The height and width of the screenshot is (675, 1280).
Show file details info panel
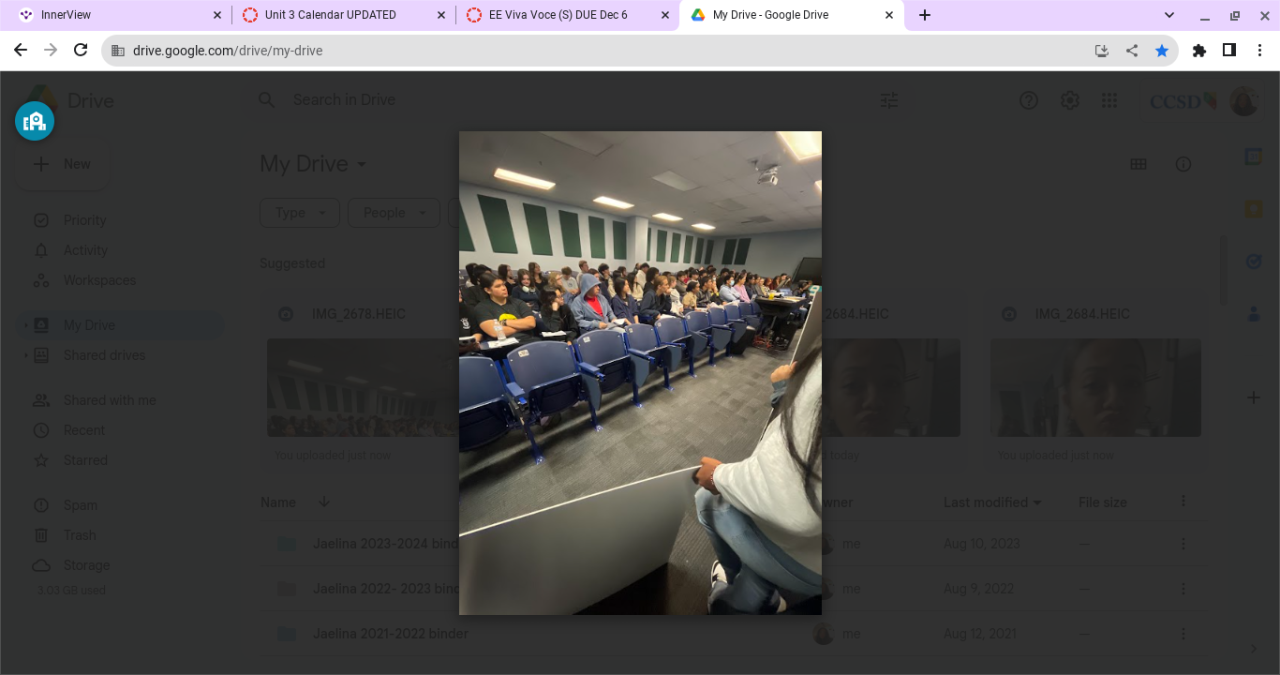[1183, 164]
